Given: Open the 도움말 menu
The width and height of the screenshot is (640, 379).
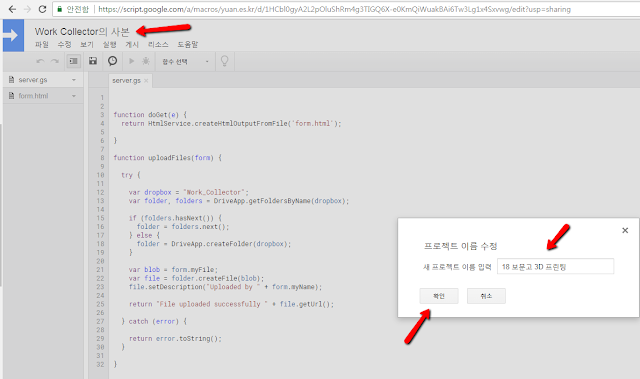Looking at the screenshot, I should coord(187,44).
